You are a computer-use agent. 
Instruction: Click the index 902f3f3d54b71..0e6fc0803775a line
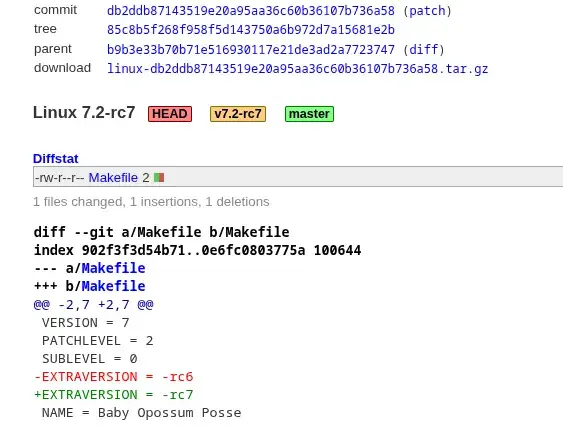(x=197, y=250)
